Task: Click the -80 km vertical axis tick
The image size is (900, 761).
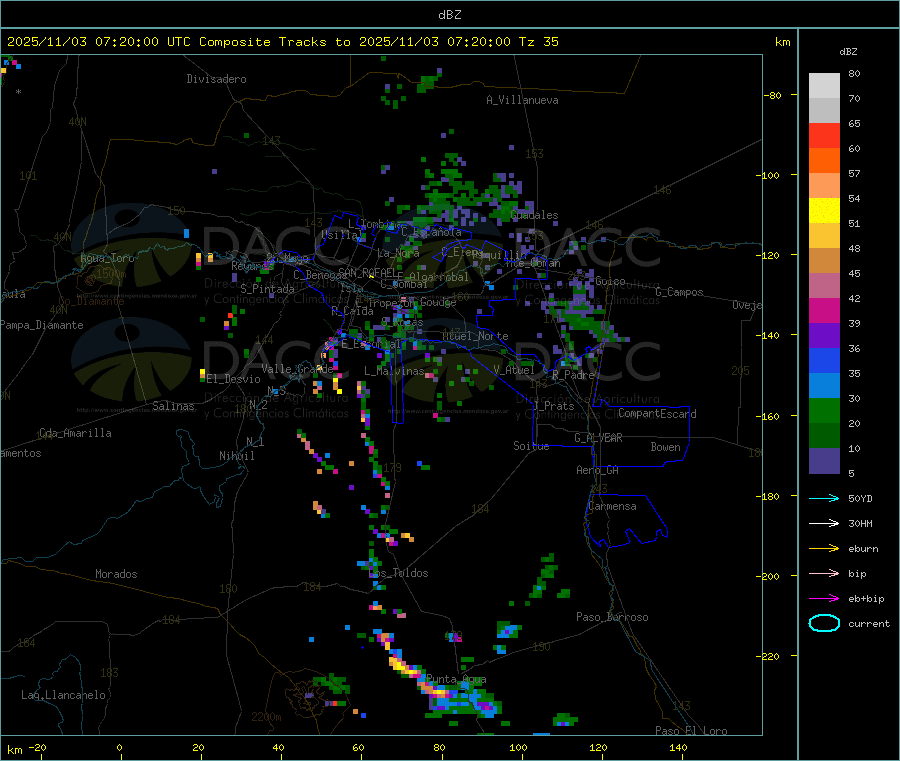Action: (771, 95)
